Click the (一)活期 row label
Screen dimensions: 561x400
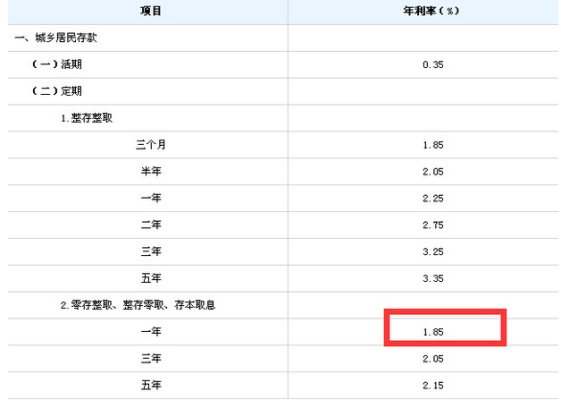[57, 64]
